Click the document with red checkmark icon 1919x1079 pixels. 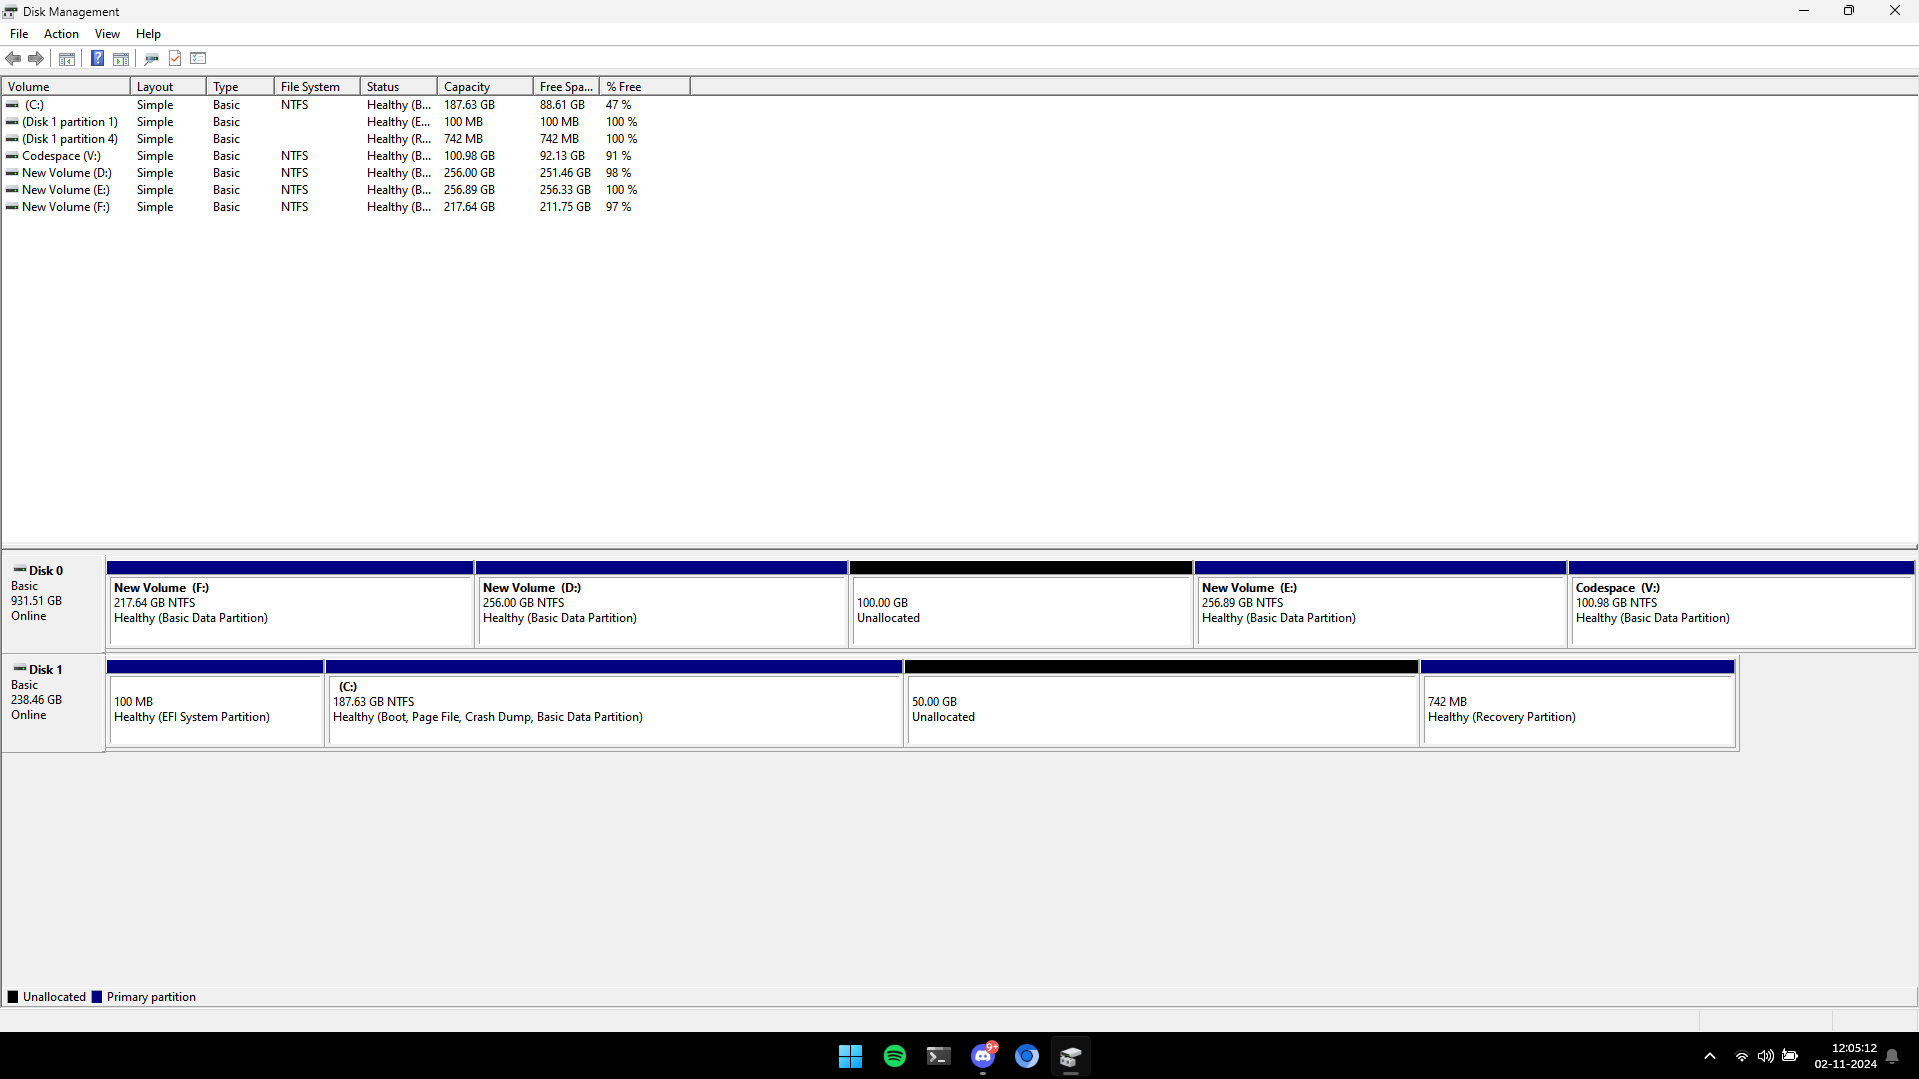(x=175, y=59)
